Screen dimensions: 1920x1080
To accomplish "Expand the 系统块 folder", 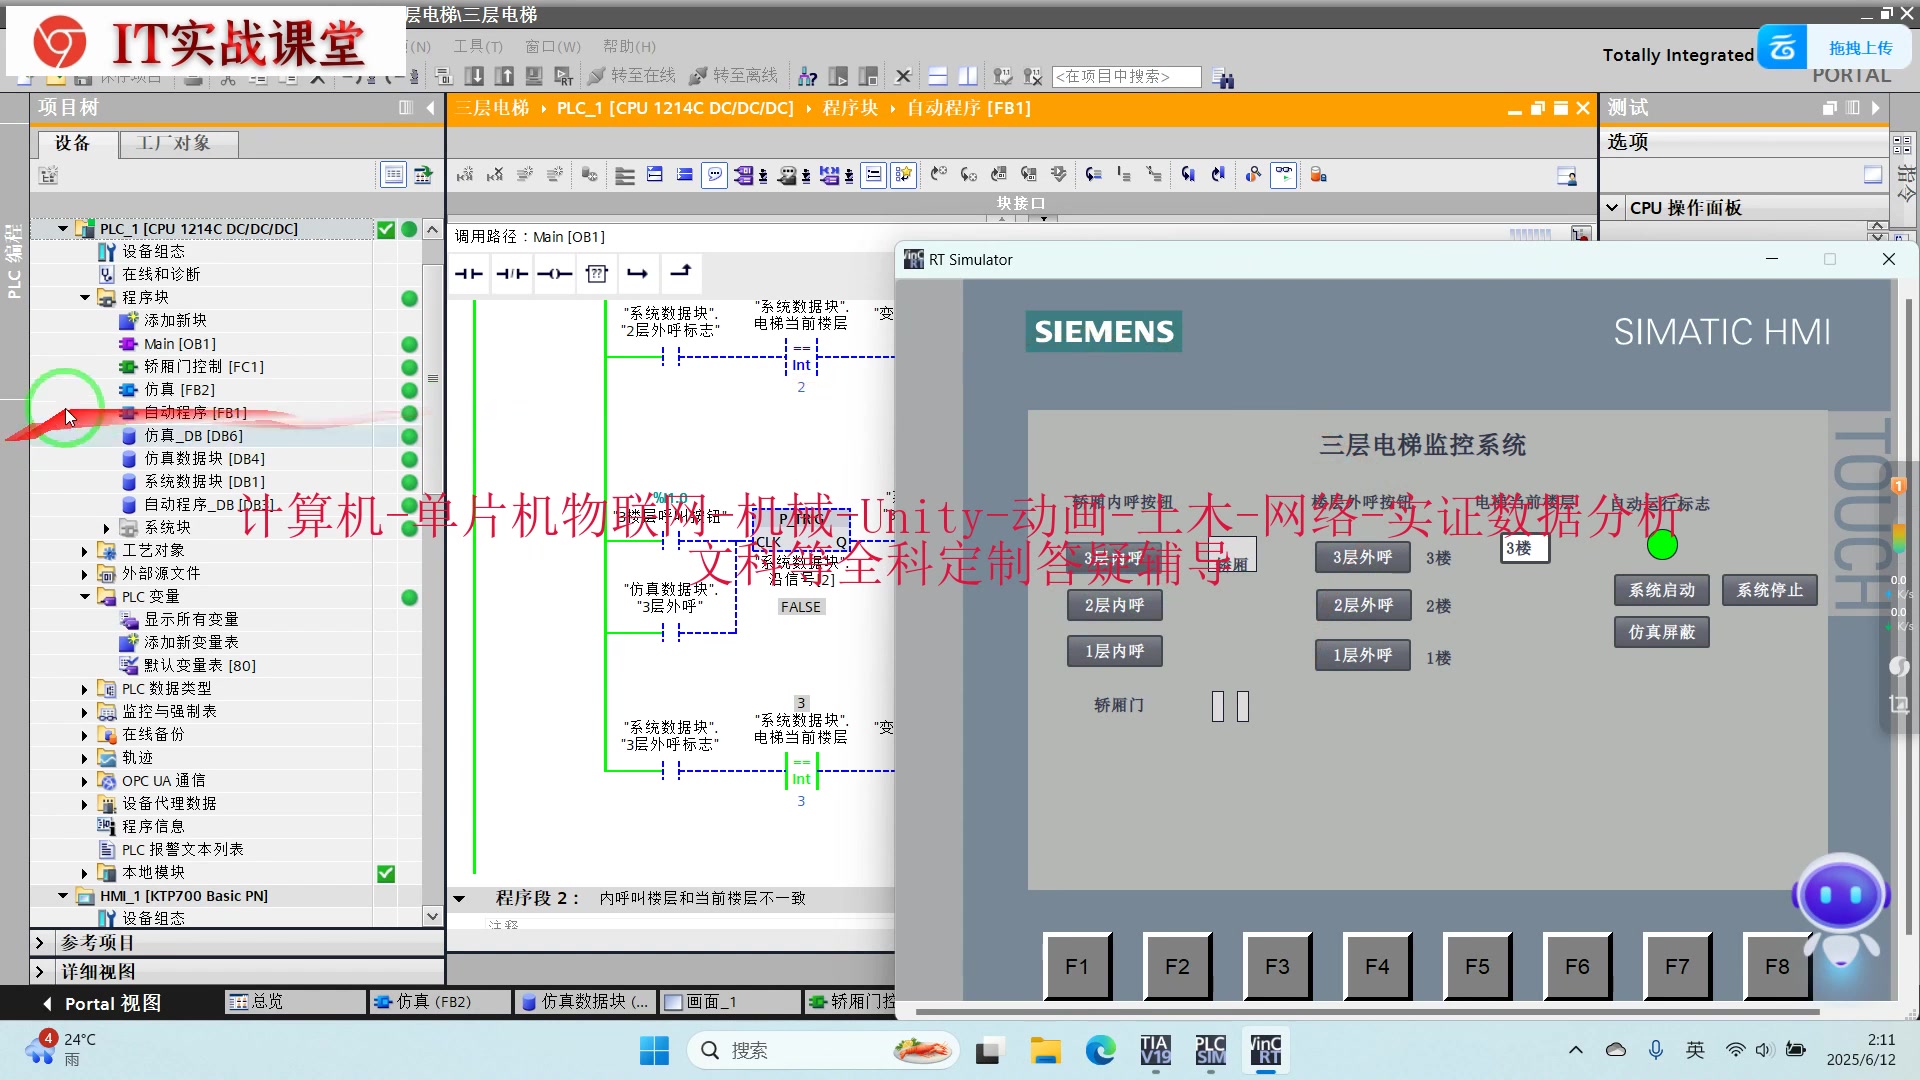I will (x=107, y=527).
